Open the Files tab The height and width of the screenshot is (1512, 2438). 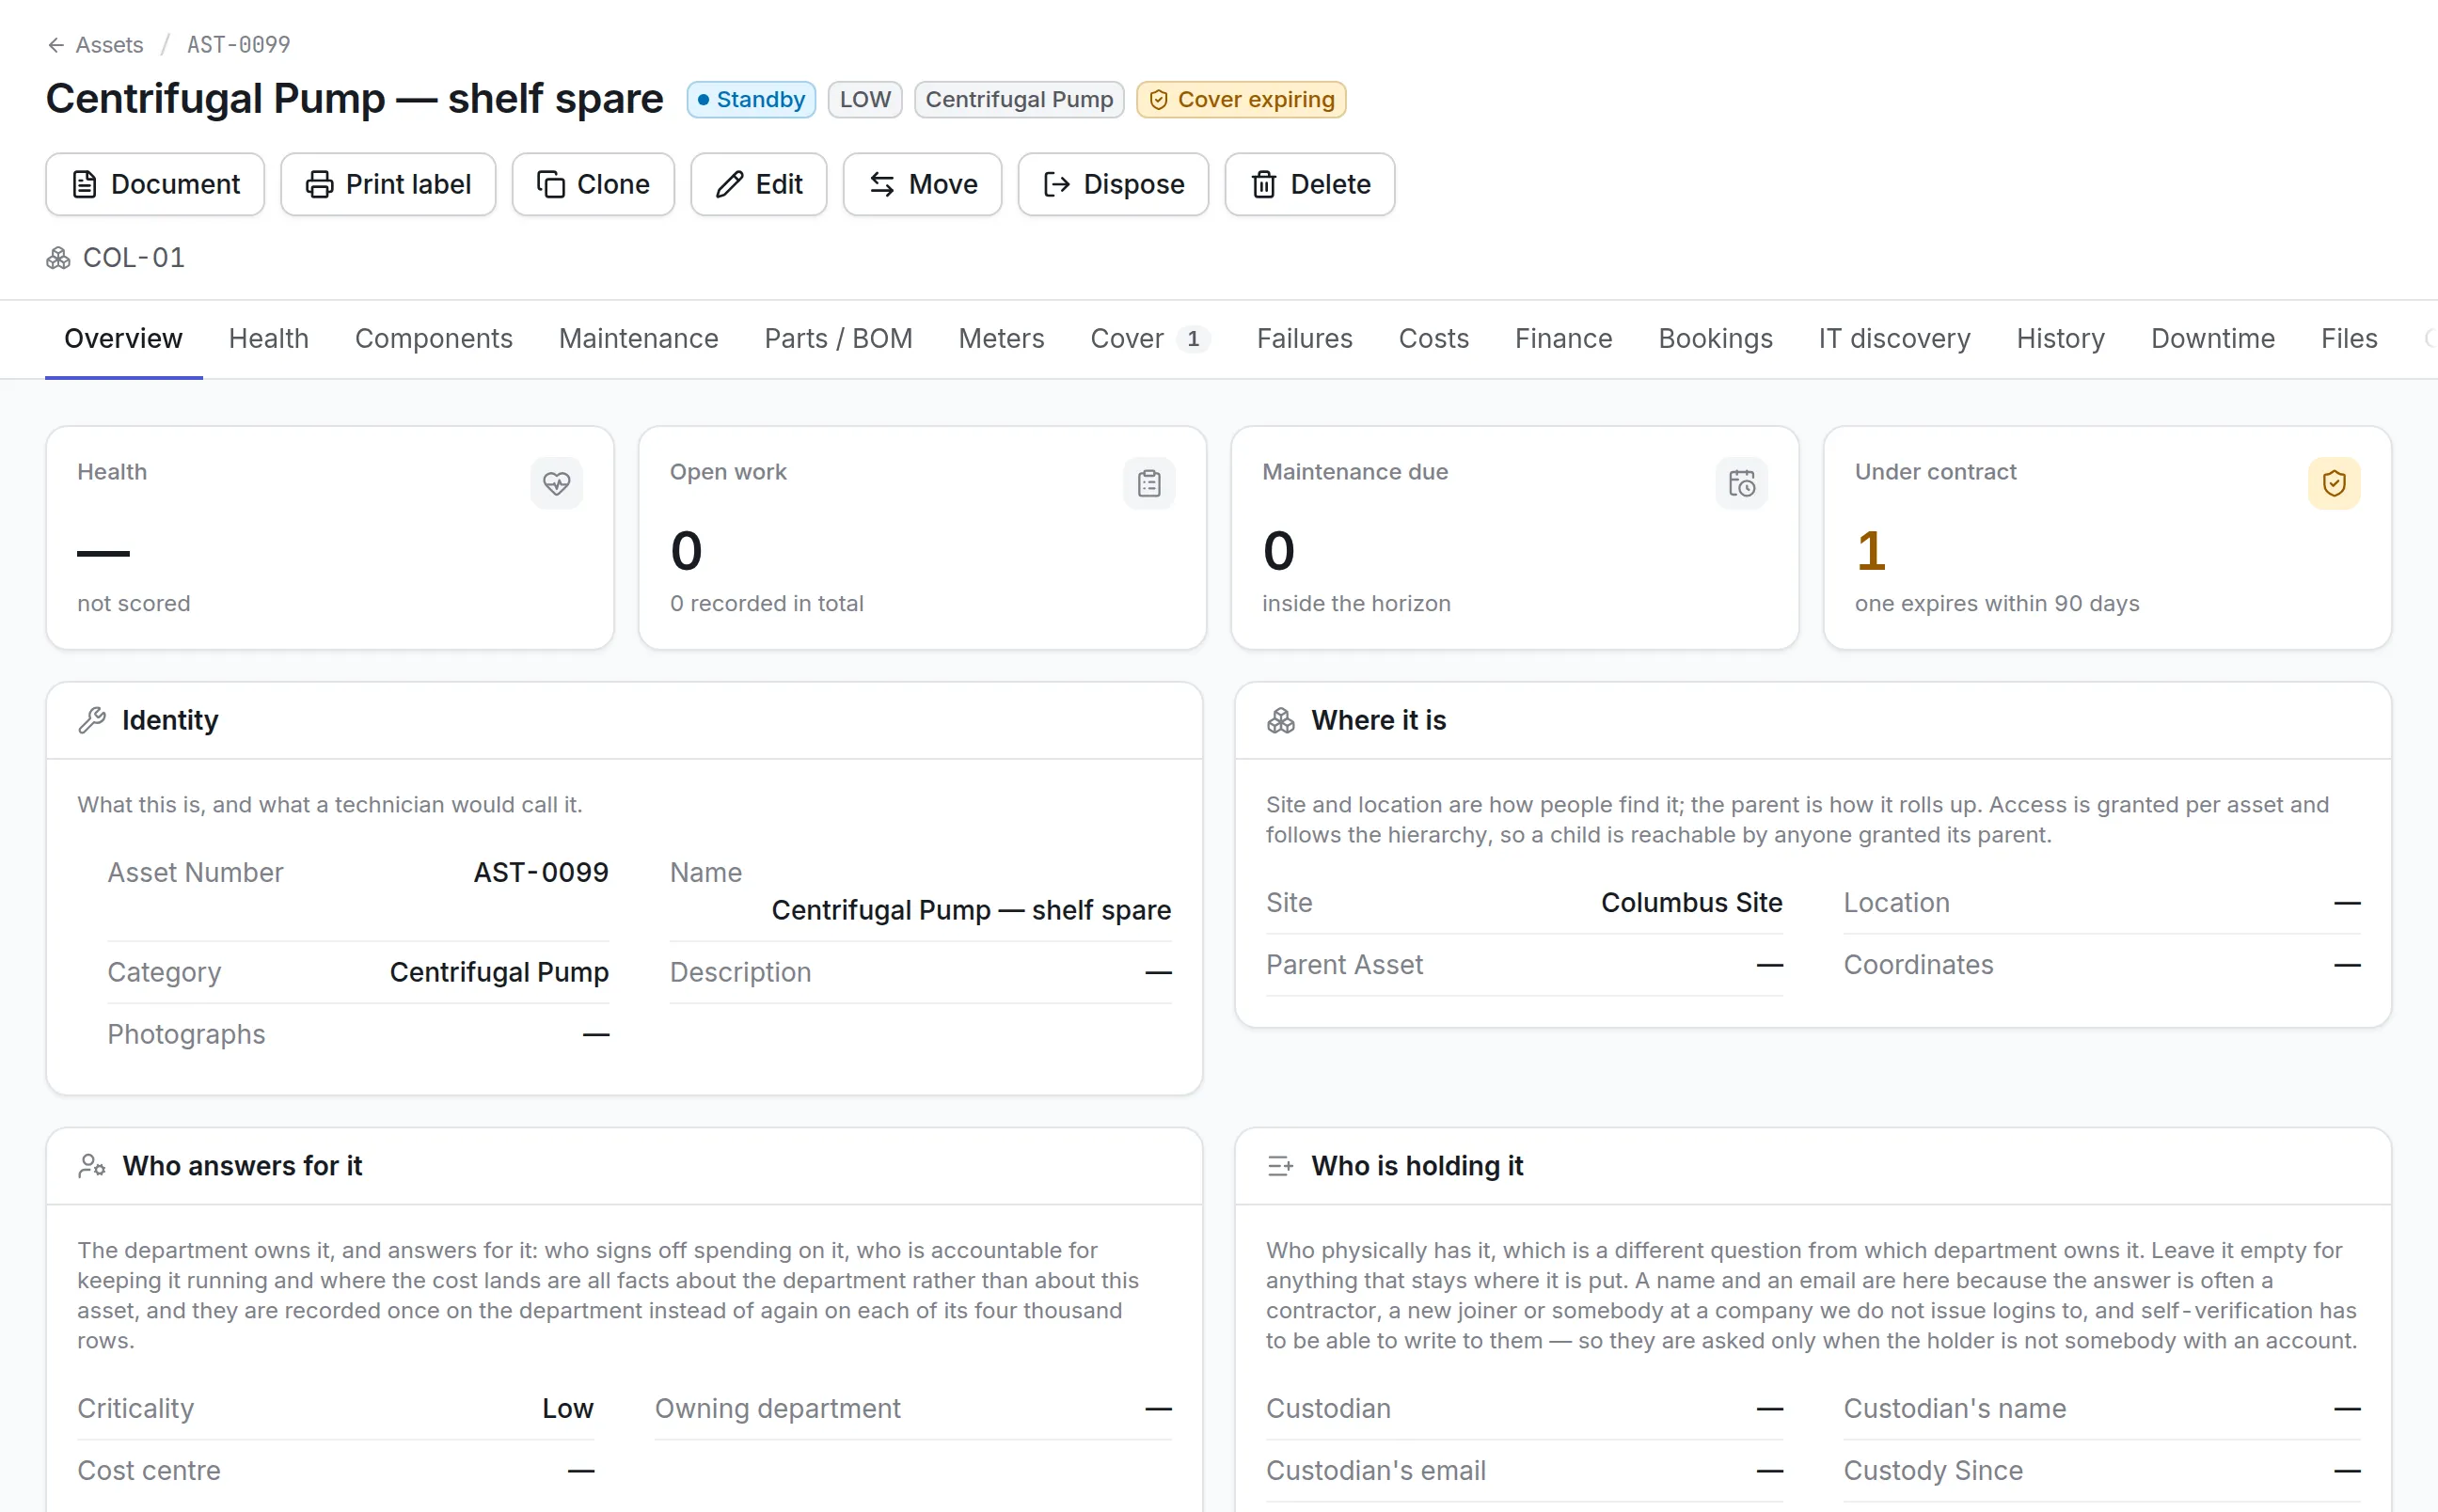2348,339
